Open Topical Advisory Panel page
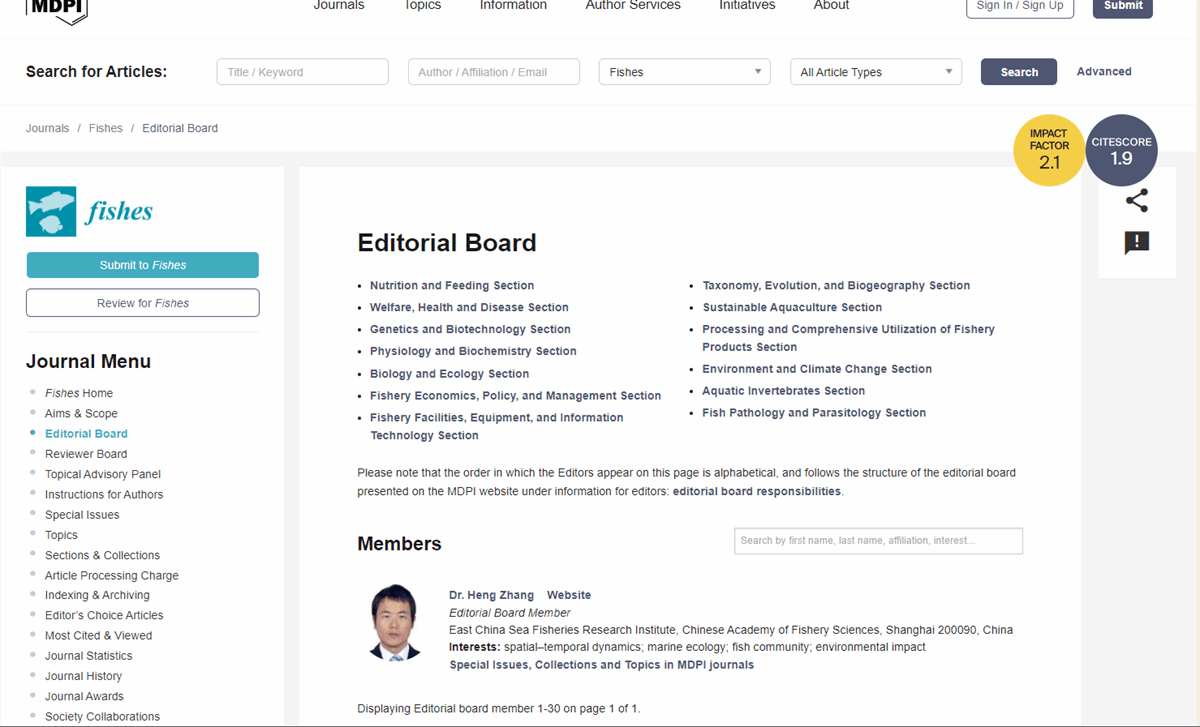 pos(103,474)
